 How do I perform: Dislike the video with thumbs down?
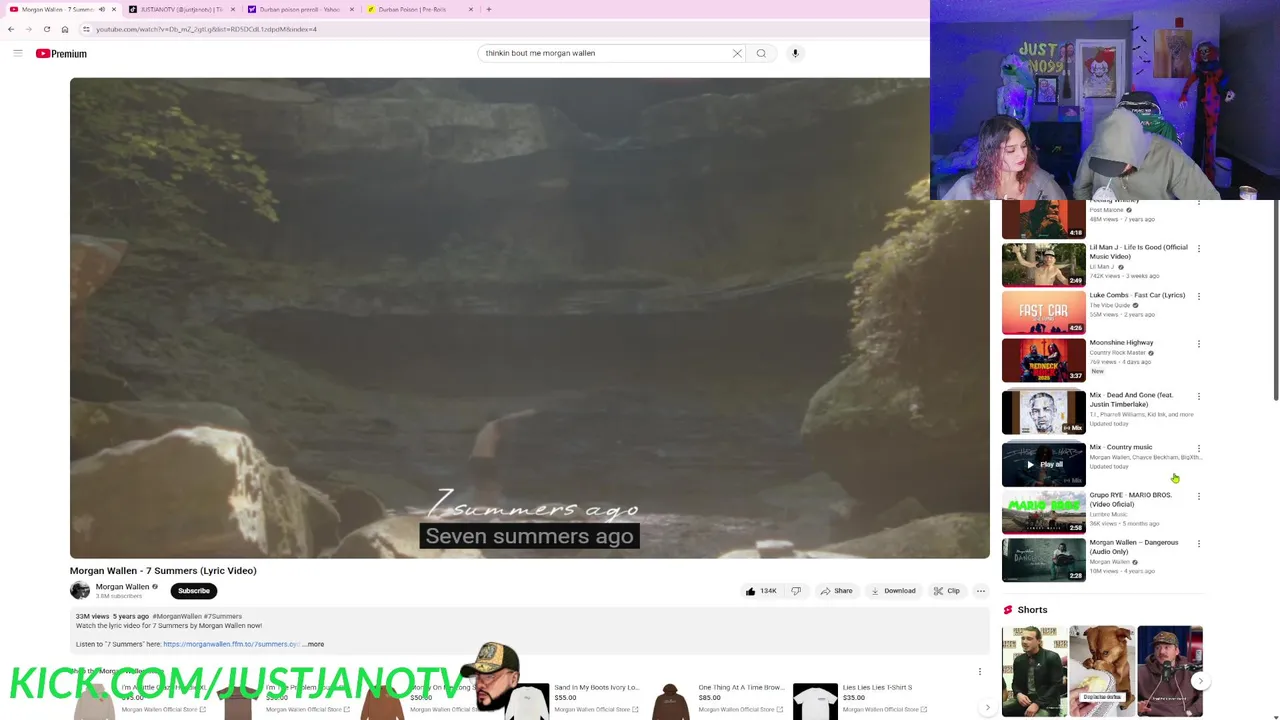pyautogui.click(x=796, y=591)
